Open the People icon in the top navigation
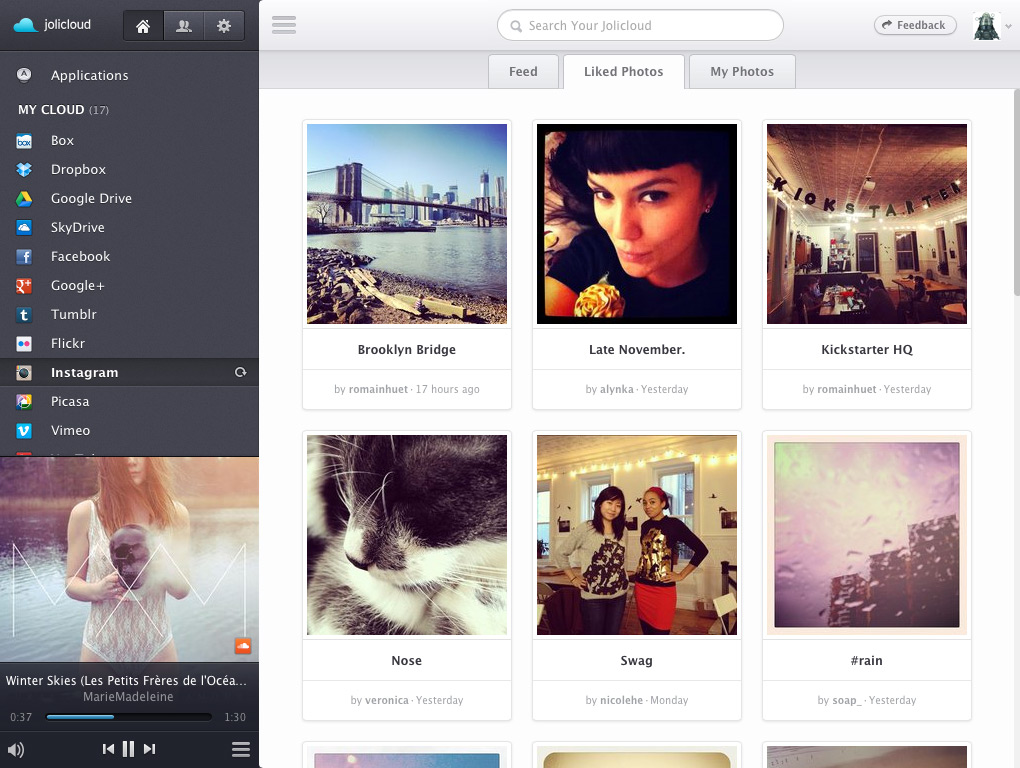 (x=183, y=24)
